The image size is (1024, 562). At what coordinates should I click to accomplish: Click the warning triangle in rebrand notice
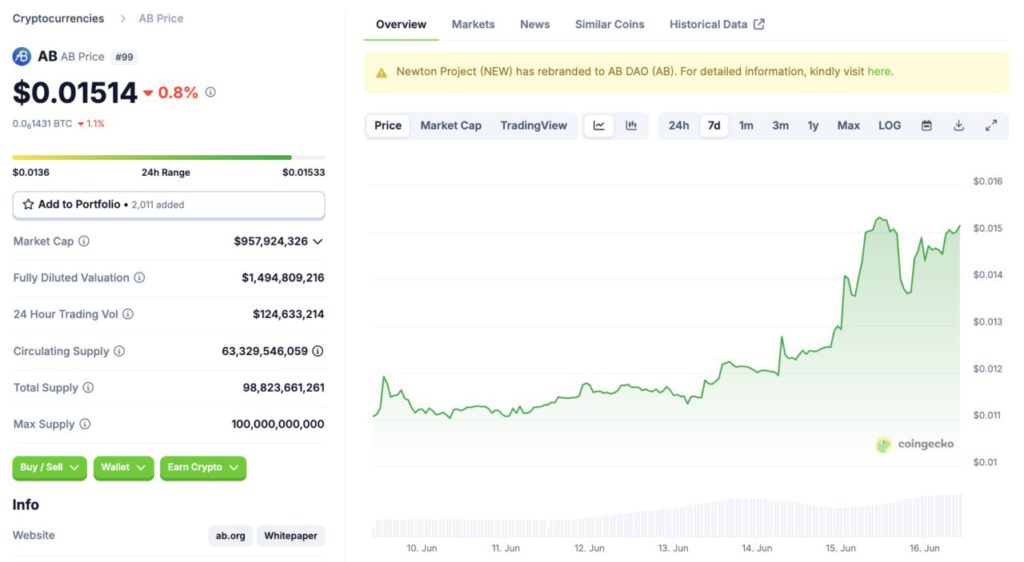(x=381, y=72)
